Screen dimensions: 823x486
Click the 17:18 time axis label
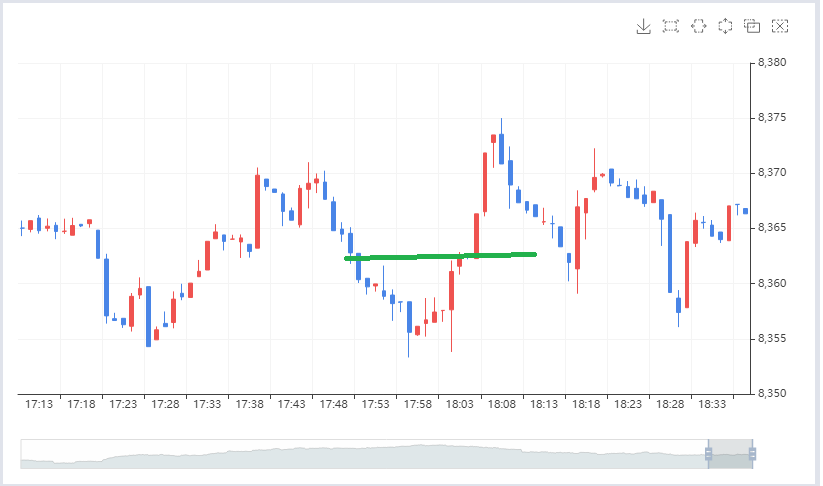click(x=81, y=404)
